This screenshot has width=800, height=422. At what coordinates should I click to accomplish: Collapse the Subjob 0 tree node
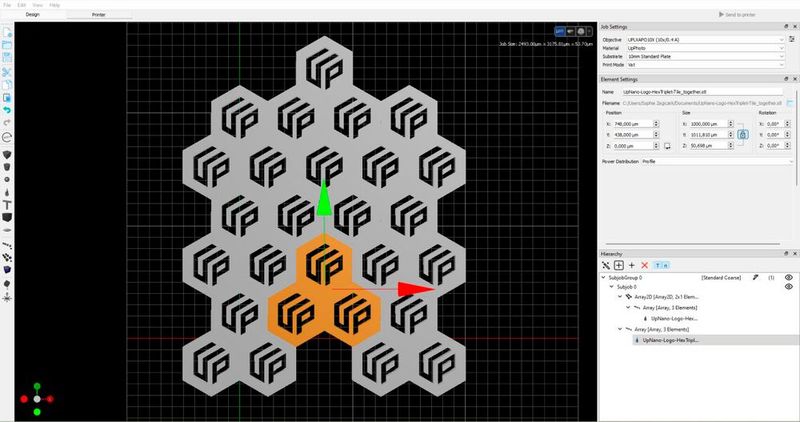(612, 287)
